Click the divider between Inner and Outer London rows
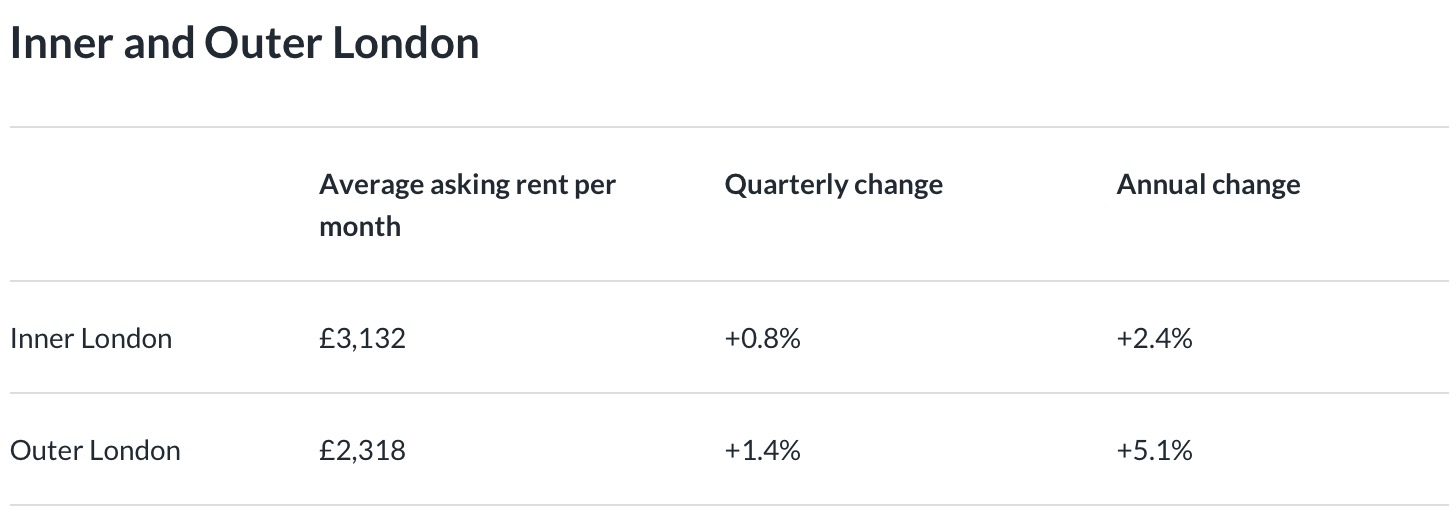The image size is (1456, 528). (x=728, y=393)
